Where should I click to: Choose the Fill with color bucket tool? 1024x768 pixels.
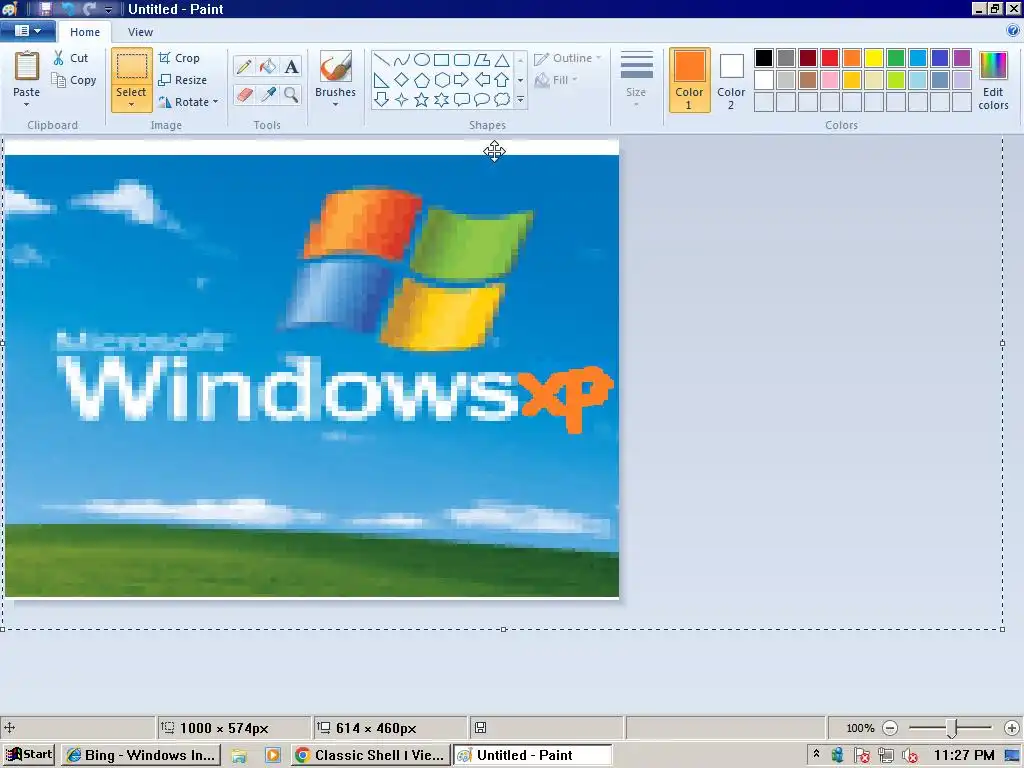tap(268, 66)
